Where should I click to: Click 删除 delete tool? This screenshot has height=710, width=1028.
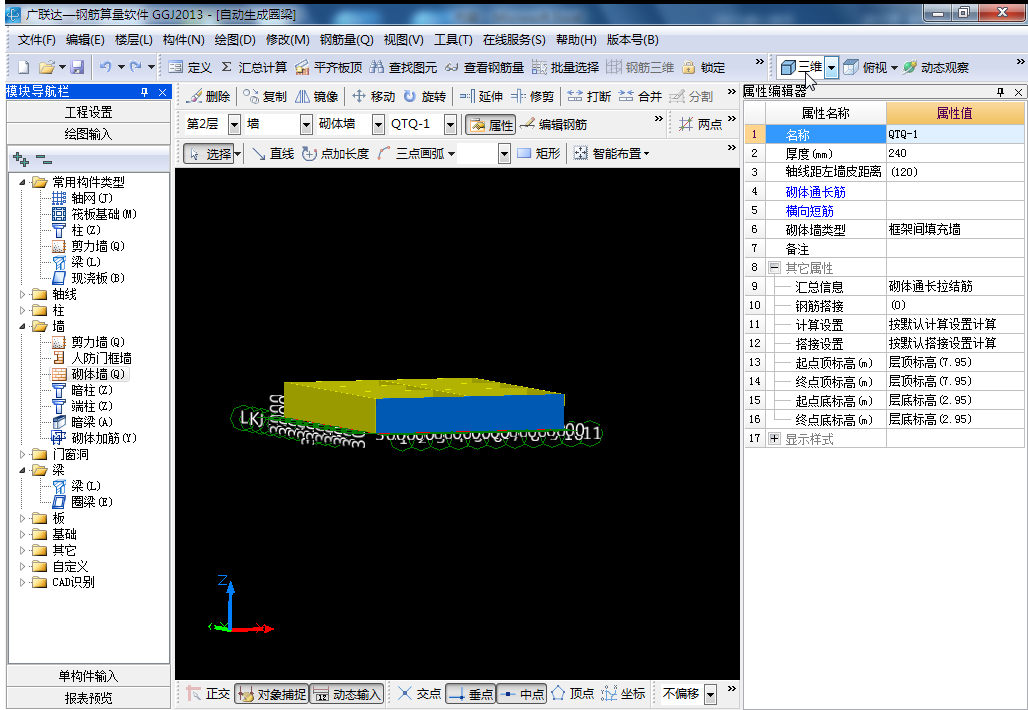click(208, 96)
